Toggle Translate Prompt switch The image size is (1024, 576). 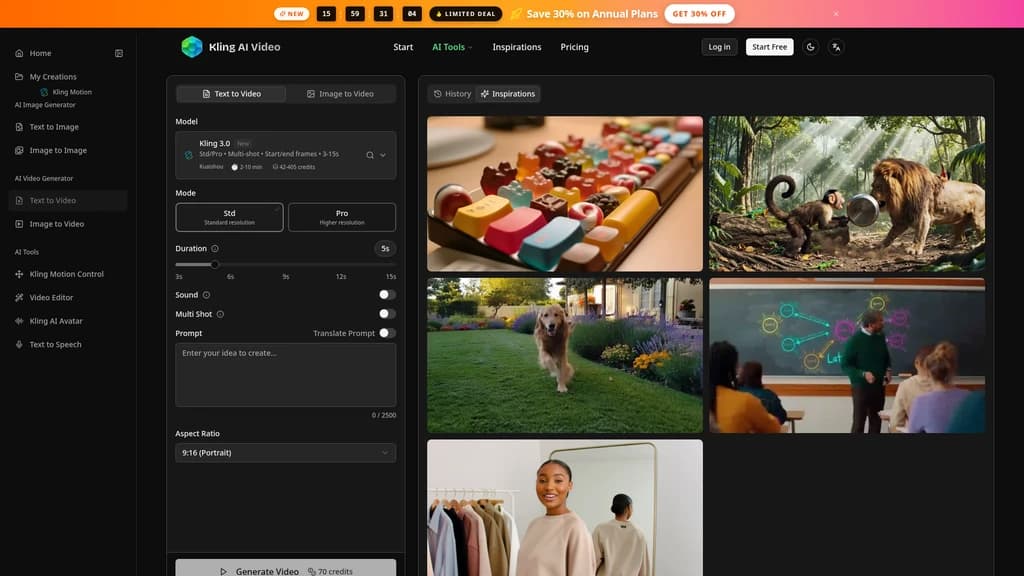point(387,333)
